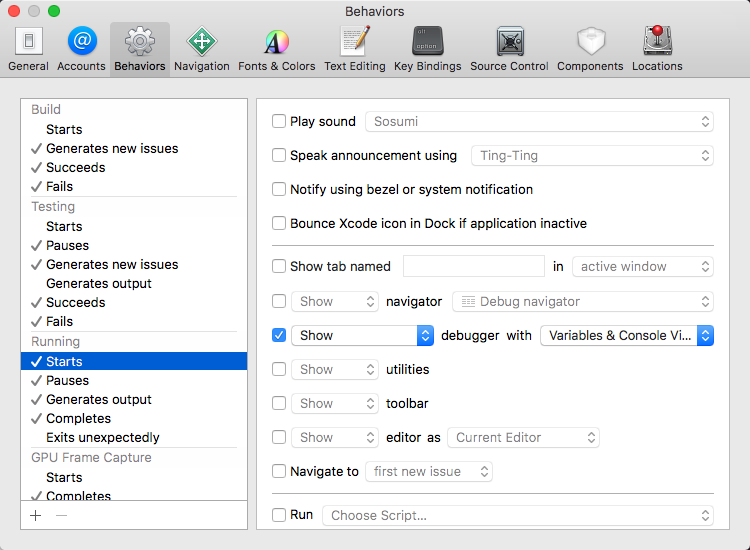The width and height of the screenshot is (750, 550).
Task: Select Running Completes behavior
Action: coord(134,418)
